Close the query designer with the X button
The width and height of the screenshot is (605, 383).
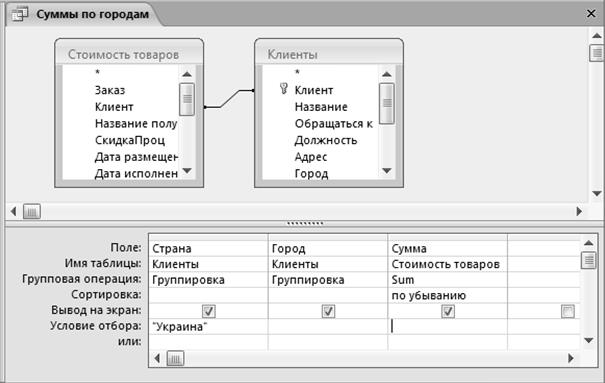click(x=591, y=13)
